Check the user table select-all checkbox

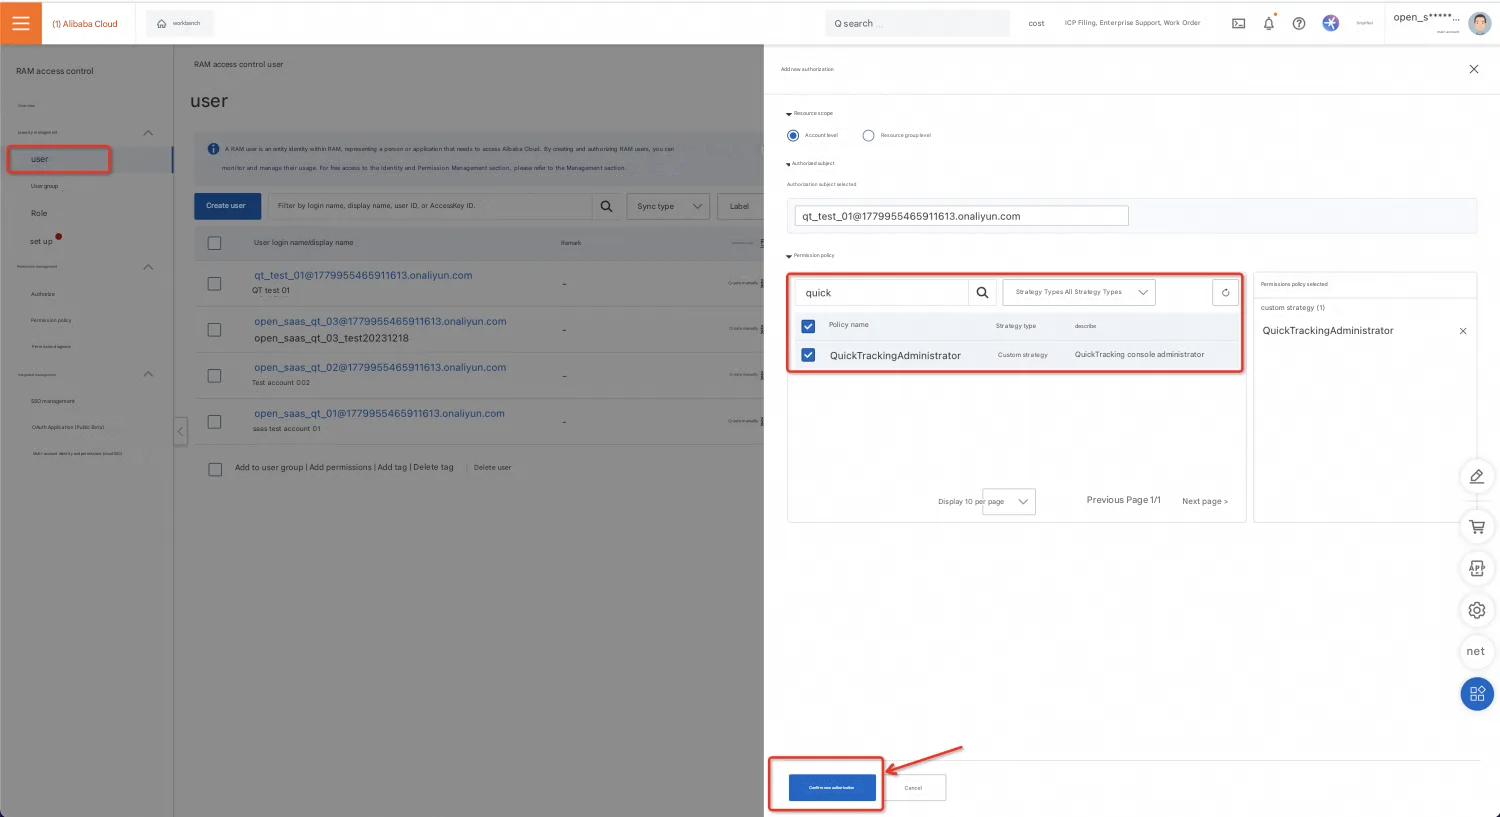coord(214,243)
